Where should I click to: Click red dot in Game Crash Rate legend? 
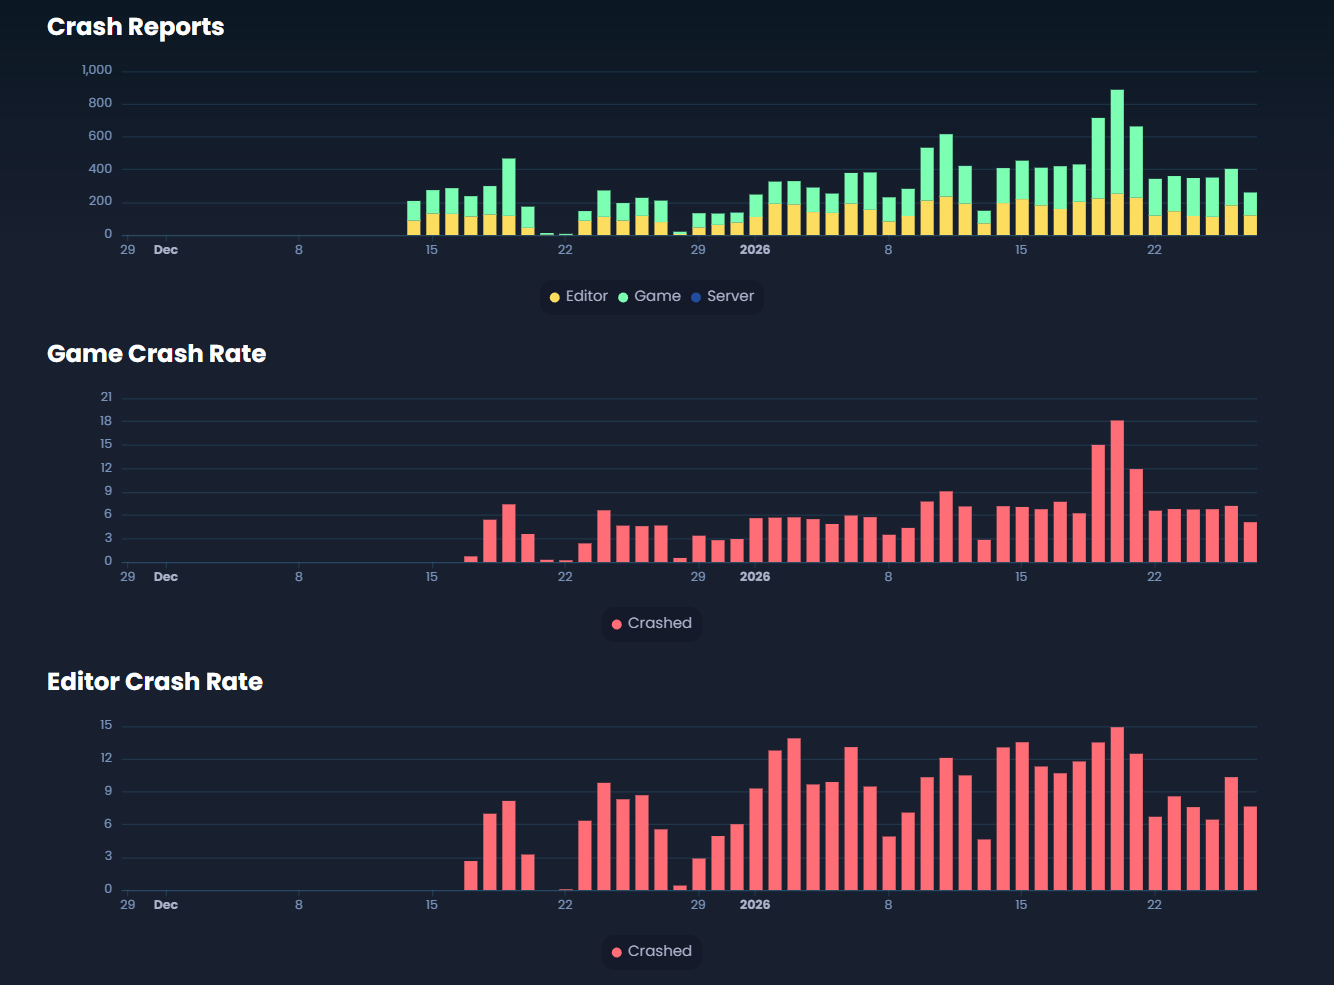[617, 624]
